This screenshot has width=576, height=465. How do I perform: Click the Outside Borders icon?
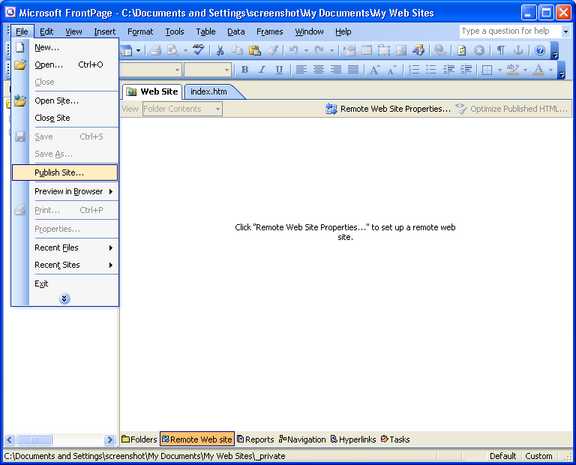(487, 69)
